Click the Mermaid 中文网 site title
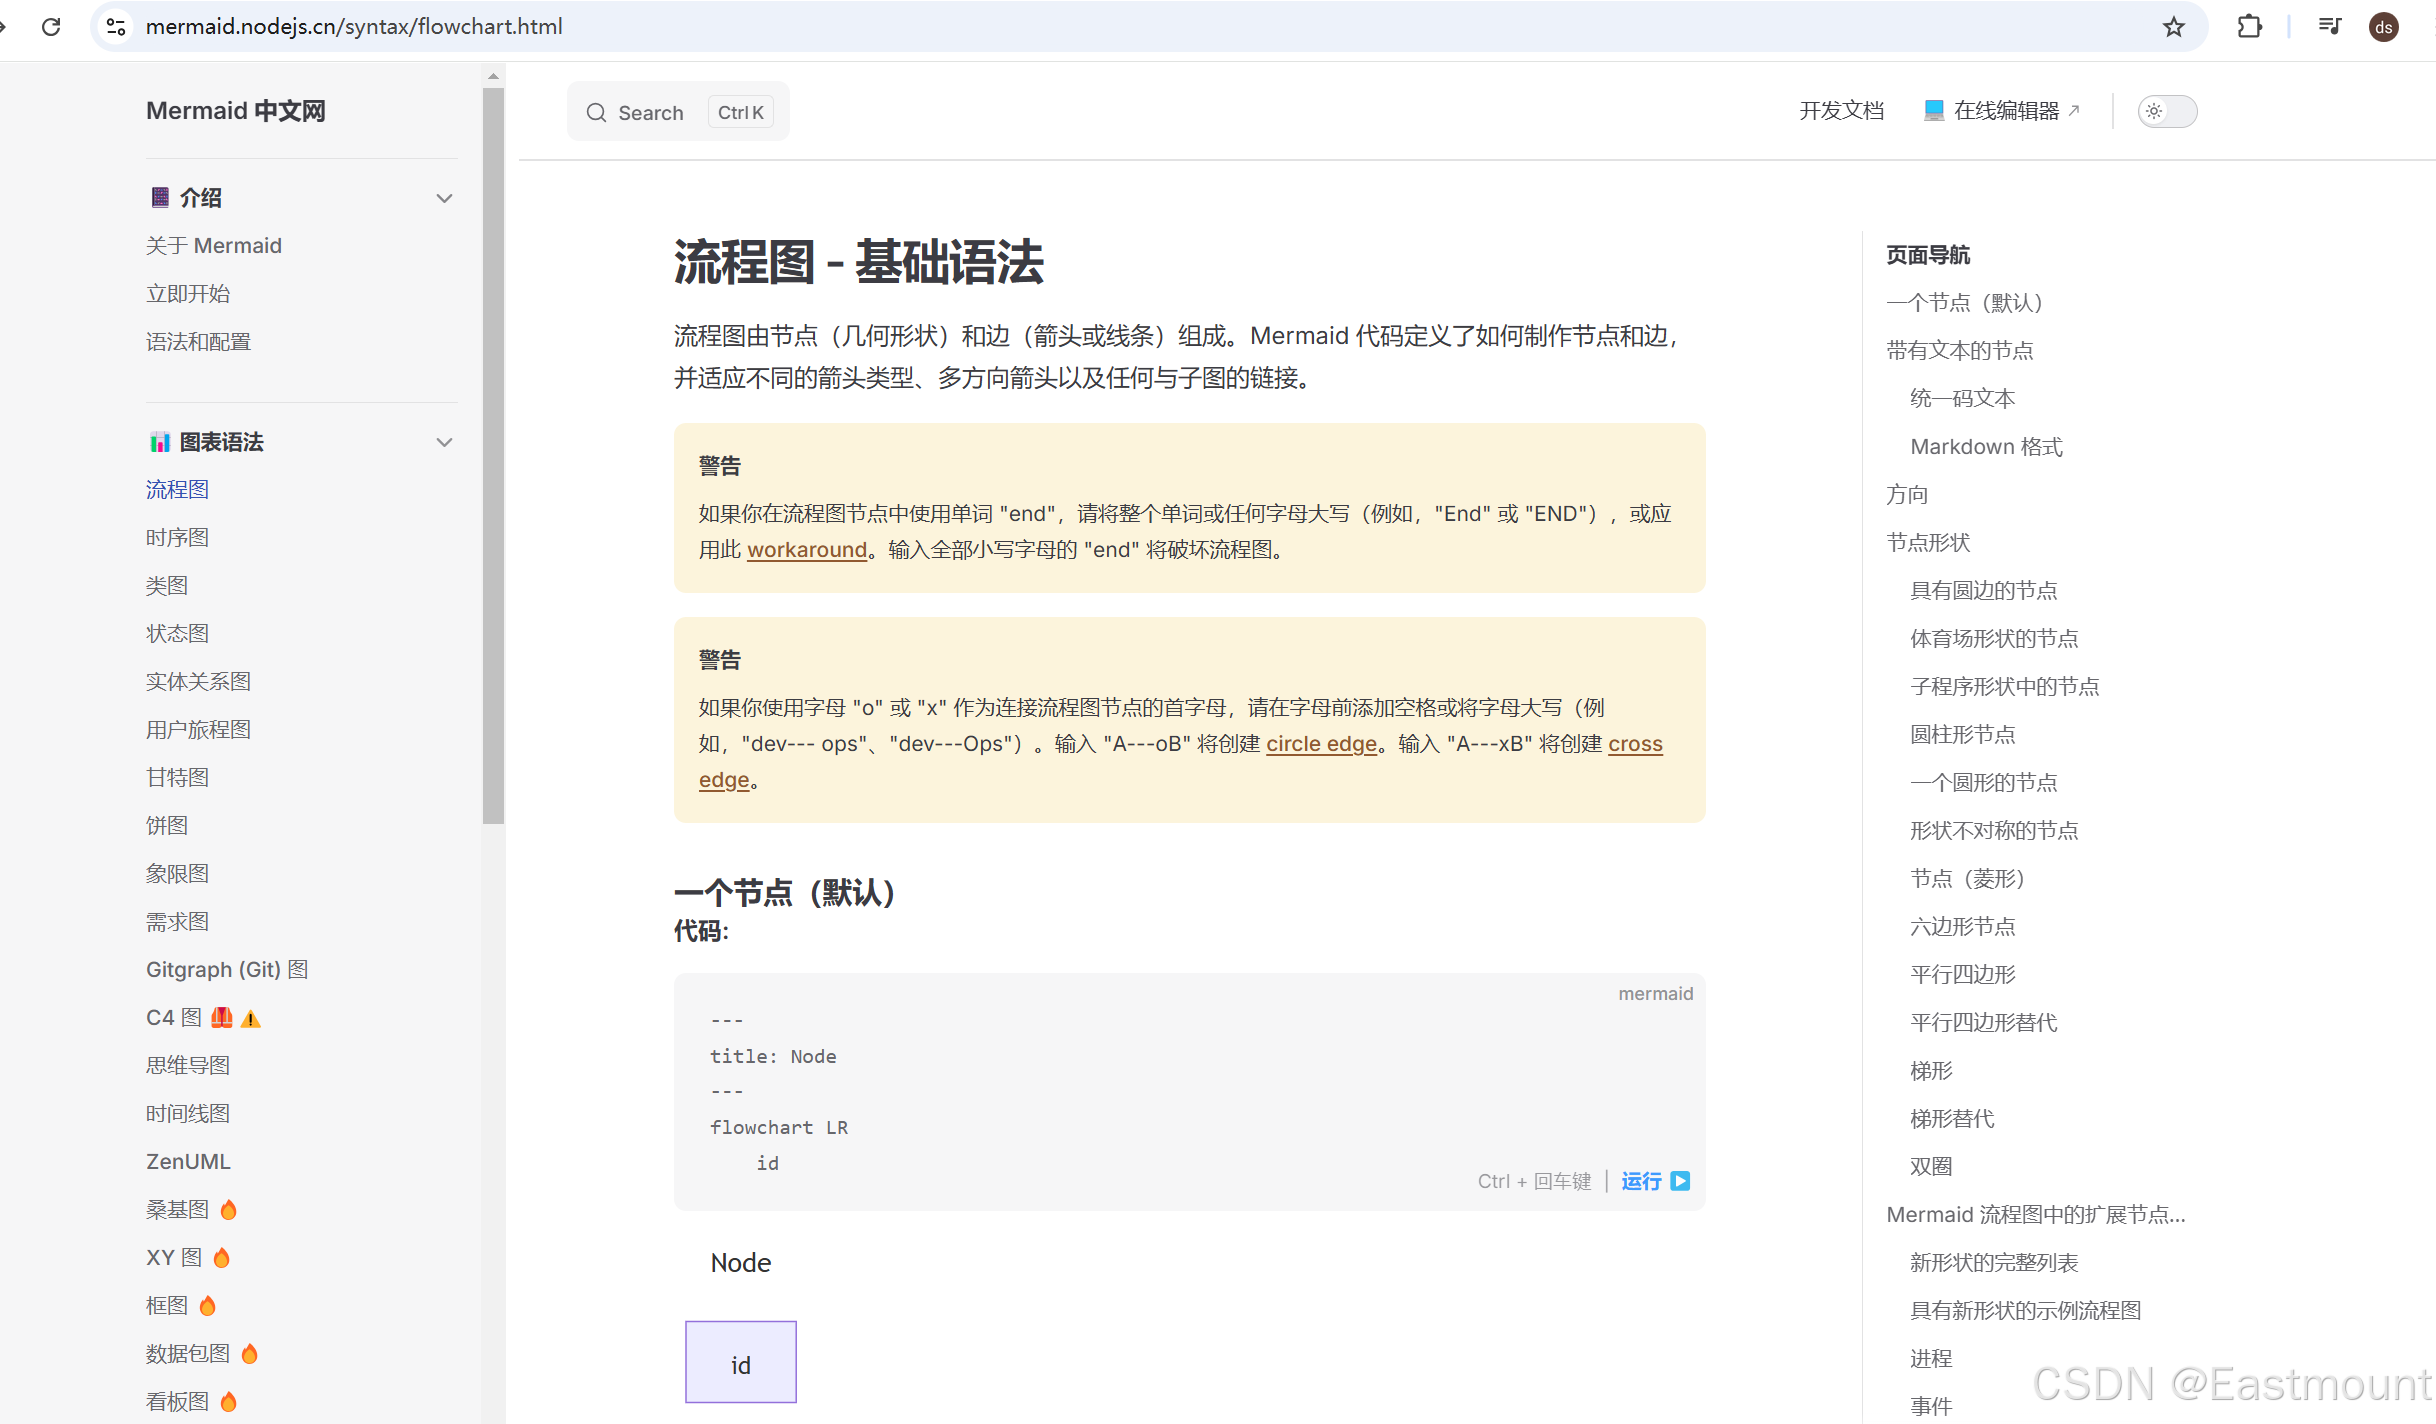 236,111
